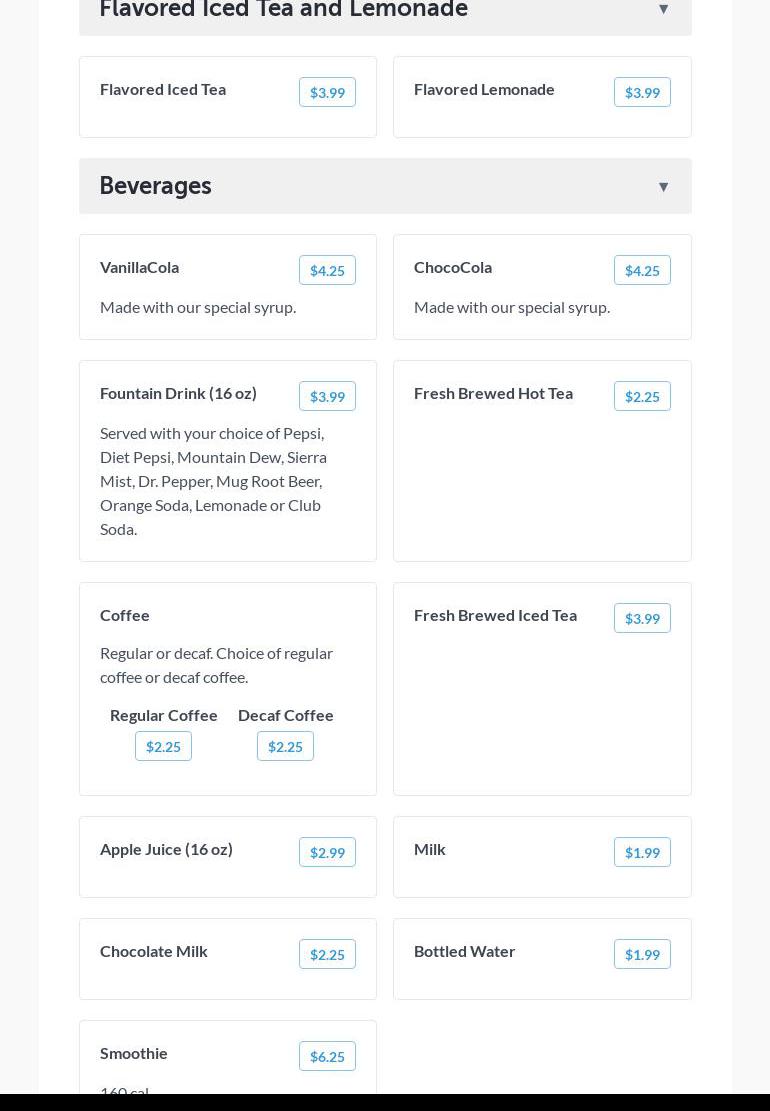This screenshot has width=770, height=1111.
Task: Pick Bottled Water $1.99 price button
Action: (642, 954)
